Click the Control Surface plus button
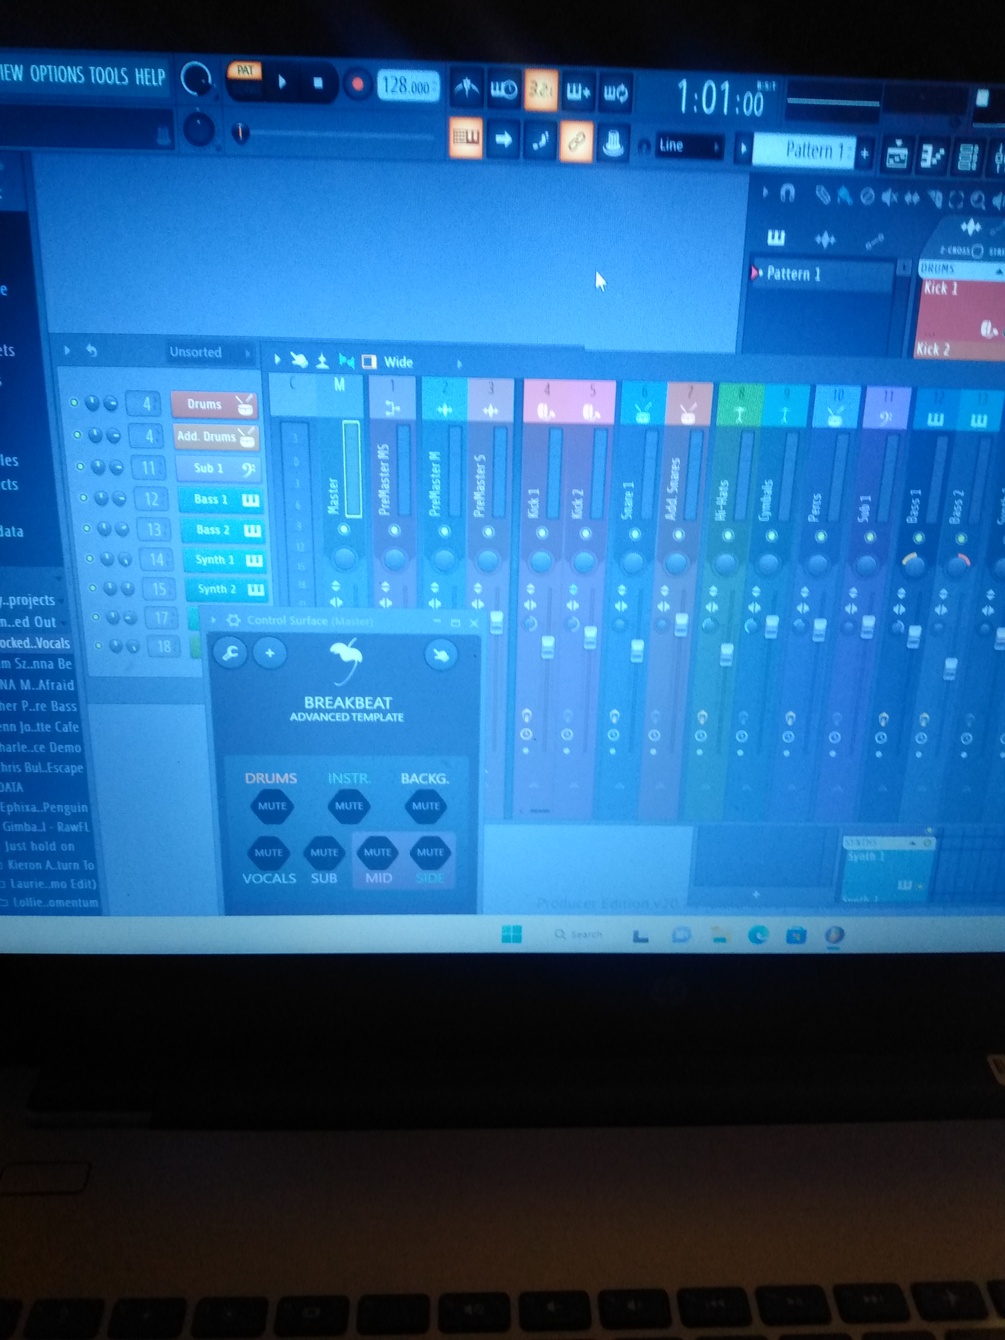This screenshot has width=1005, height=1340. tap(269, 653)
